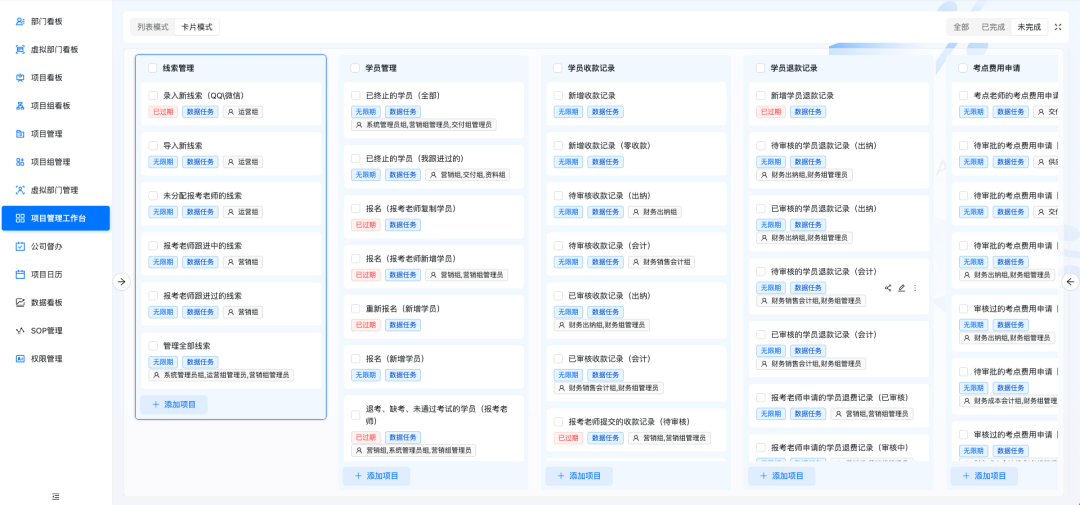The height and width of the screenshot is (505, 1080).
Task: Click edit pencil on 待审核的学员退款记录（会计）
Action: [x=902, y=288]
